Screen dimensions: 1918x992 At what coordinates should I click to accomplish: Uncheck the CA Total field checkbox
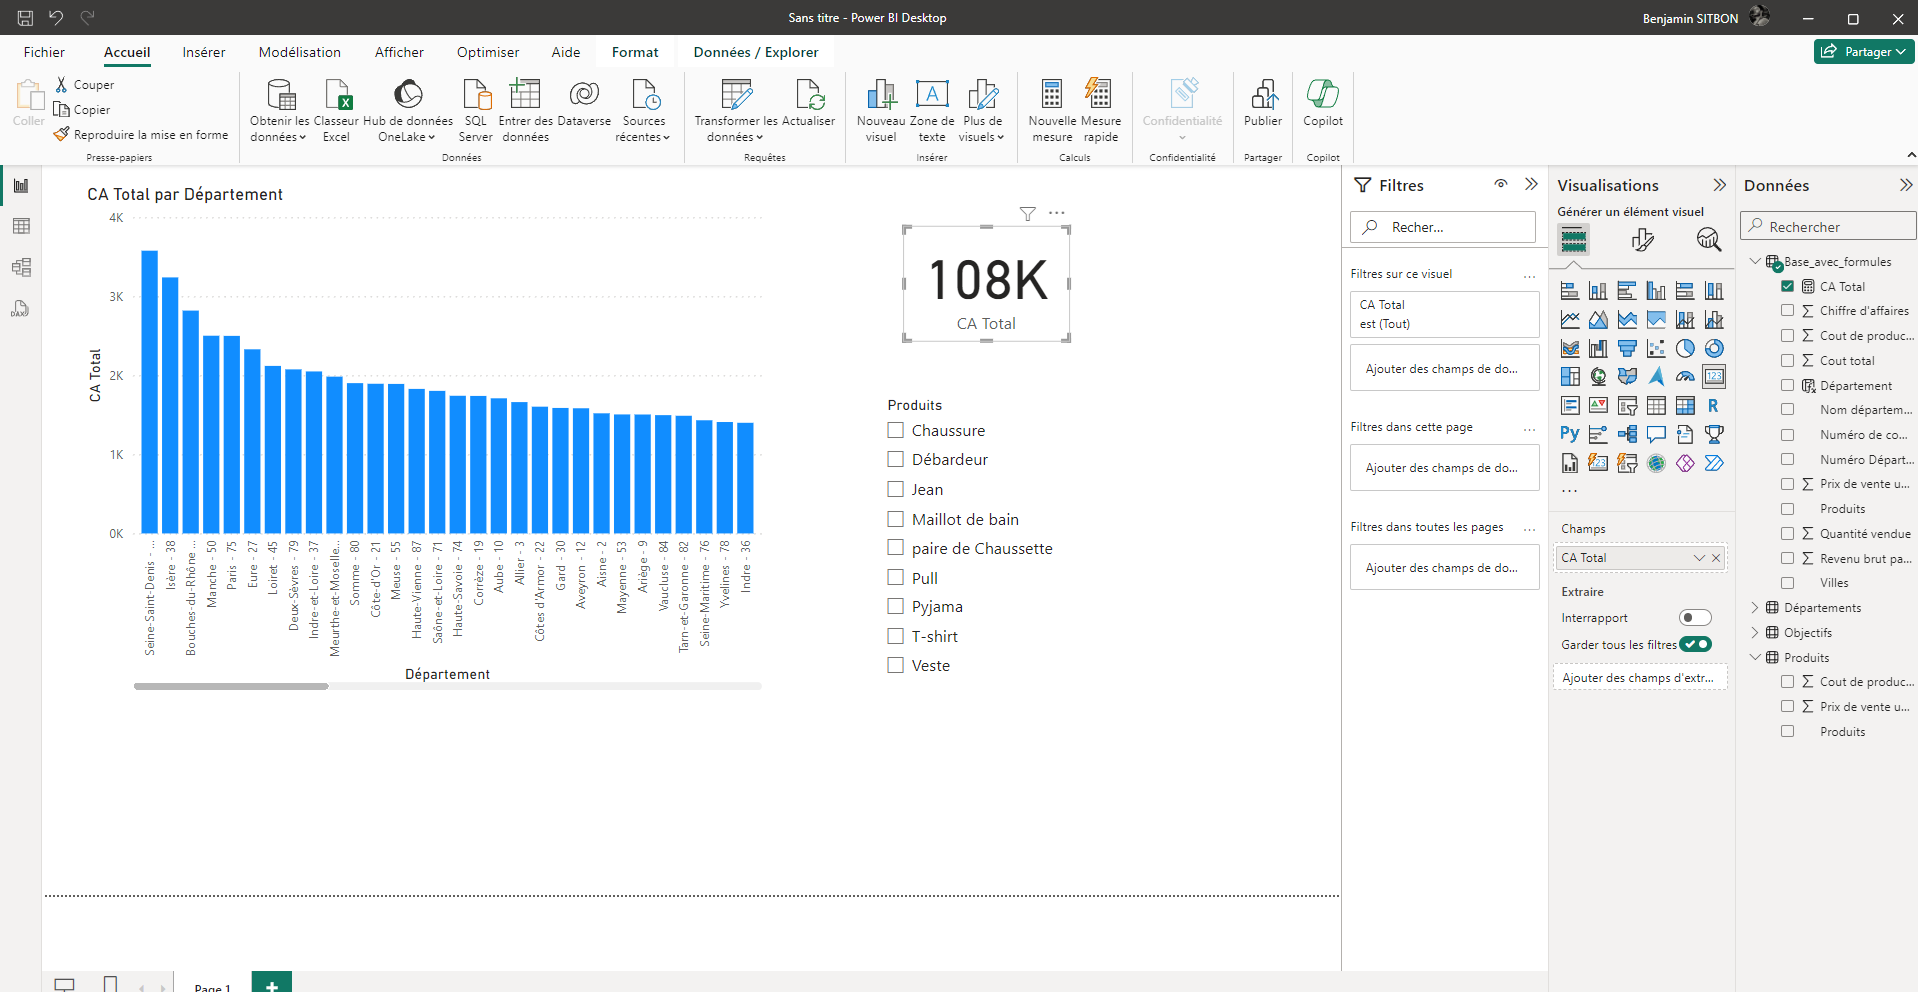1788,286
